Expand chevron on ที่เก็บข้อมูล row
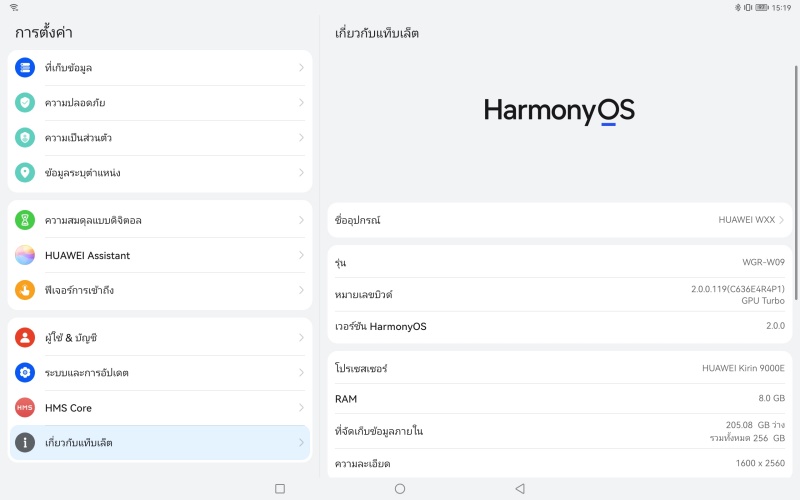 301,67
